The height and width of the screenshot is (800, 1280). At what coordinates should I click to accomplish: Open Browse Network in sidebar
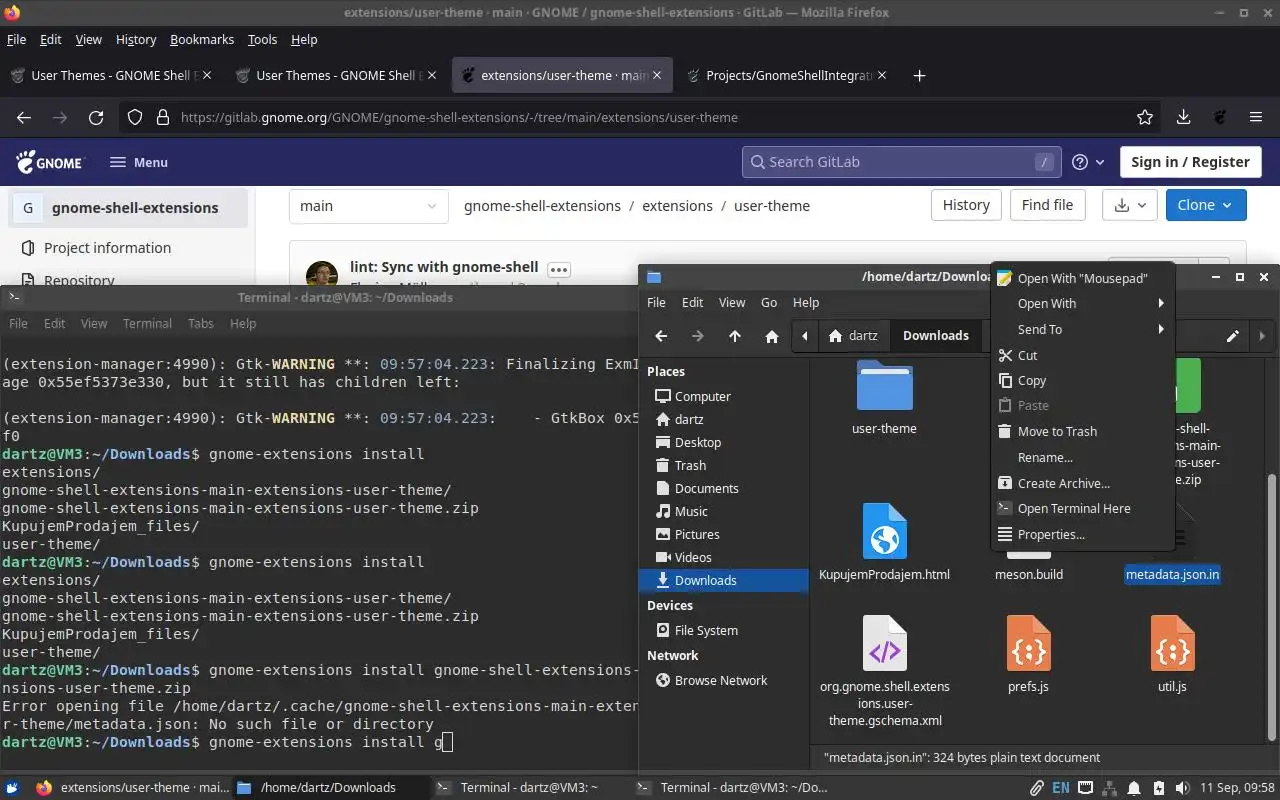(x=723, y=680)
